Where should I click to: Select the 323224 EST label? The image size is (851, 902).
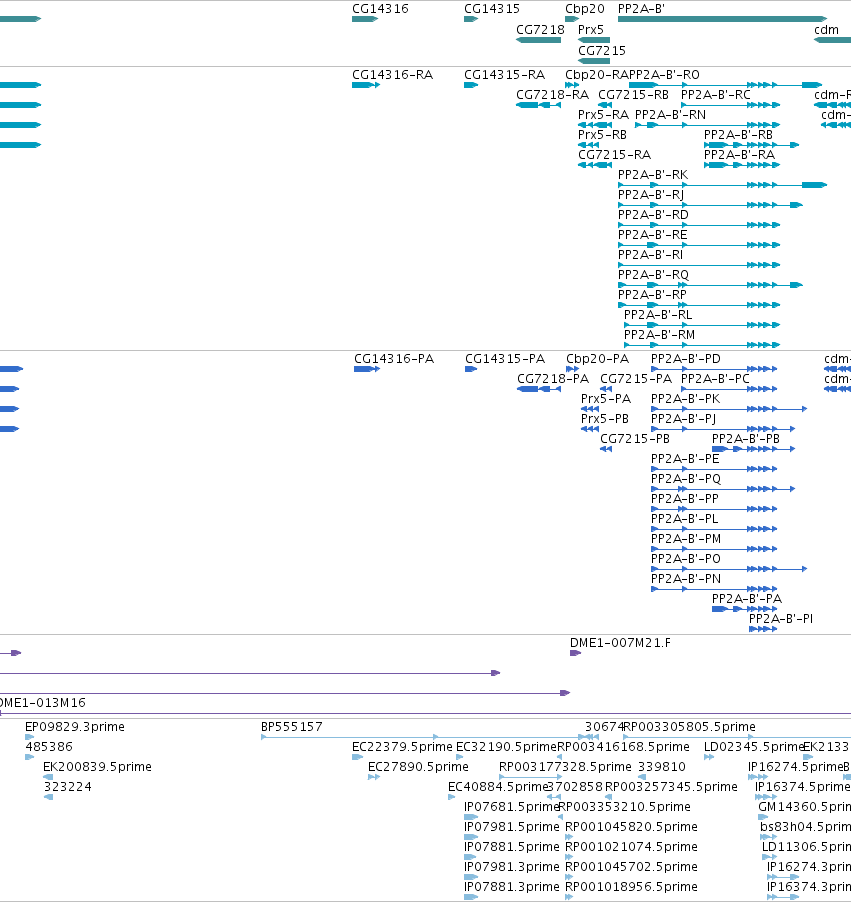(x=67, y=787)
